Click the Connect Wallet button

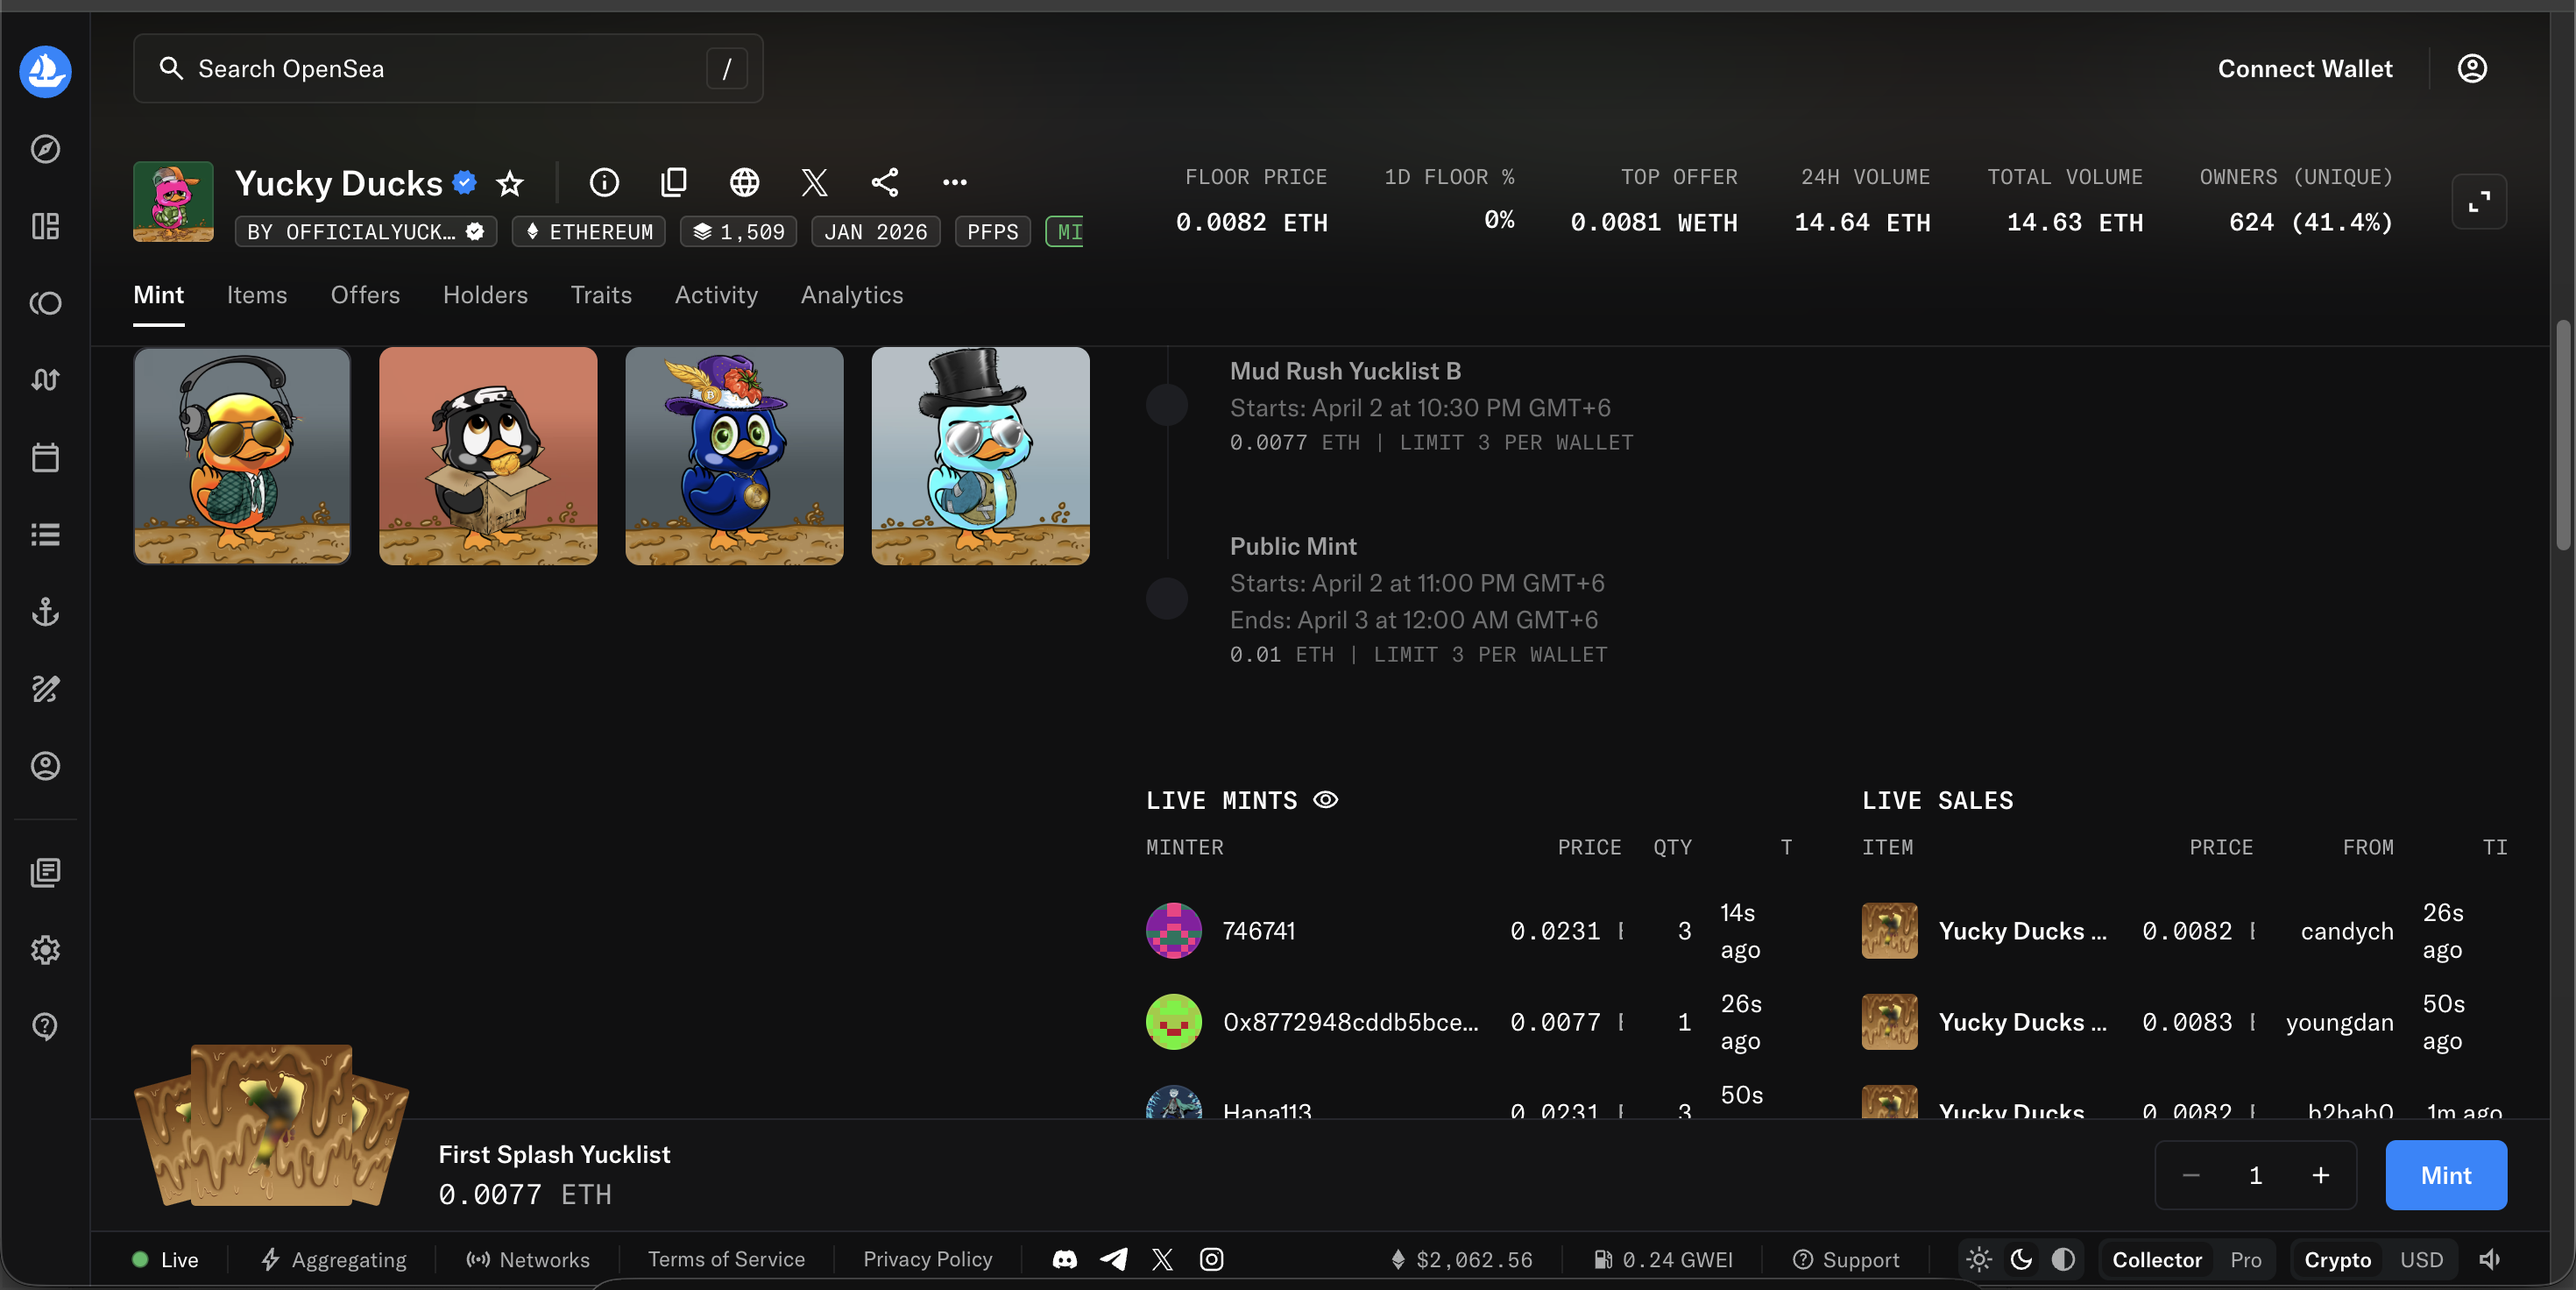(x=2305, y=68)
